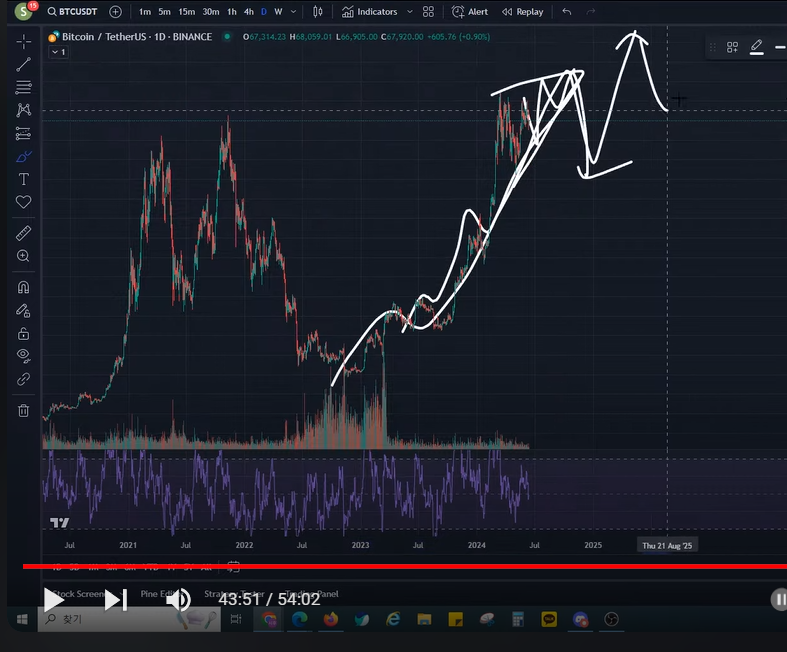The height and width of the screenshot is (652, 787).
Task: Select the Text annotation tool
Action: [x=24, y=179]
